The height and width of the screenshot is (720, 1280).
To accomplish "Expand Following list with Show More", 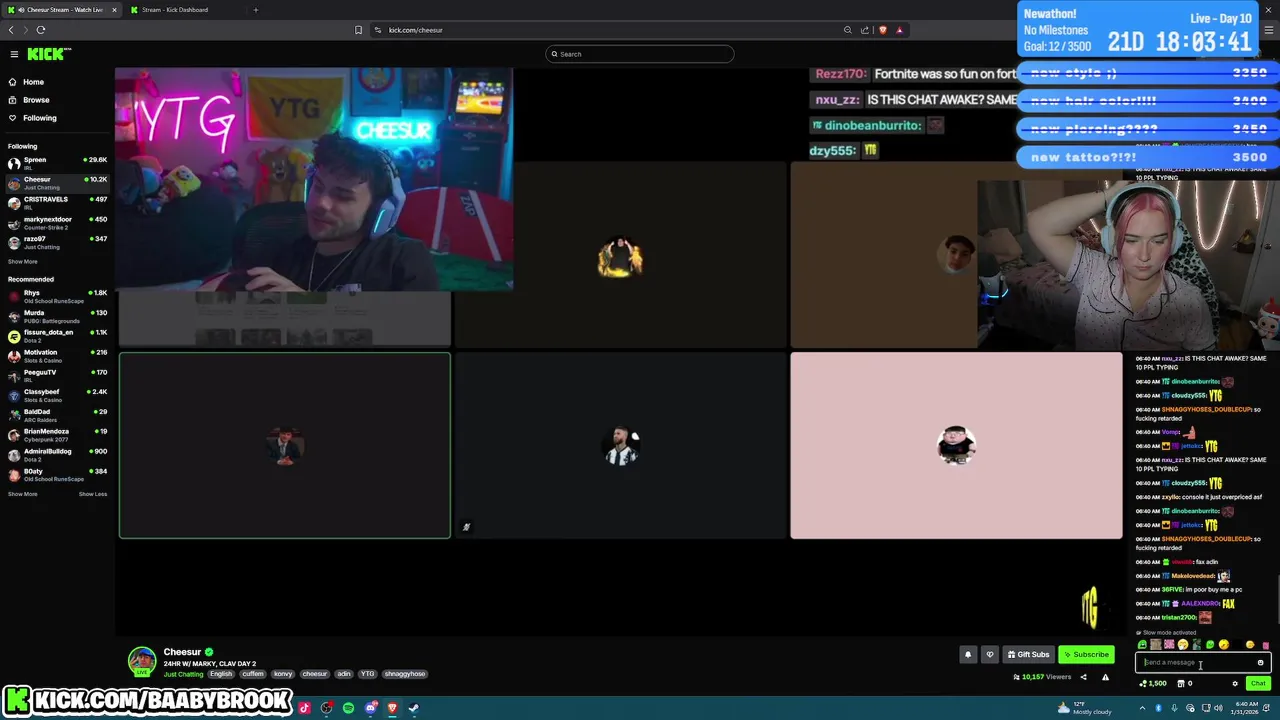I will [23, 262].
